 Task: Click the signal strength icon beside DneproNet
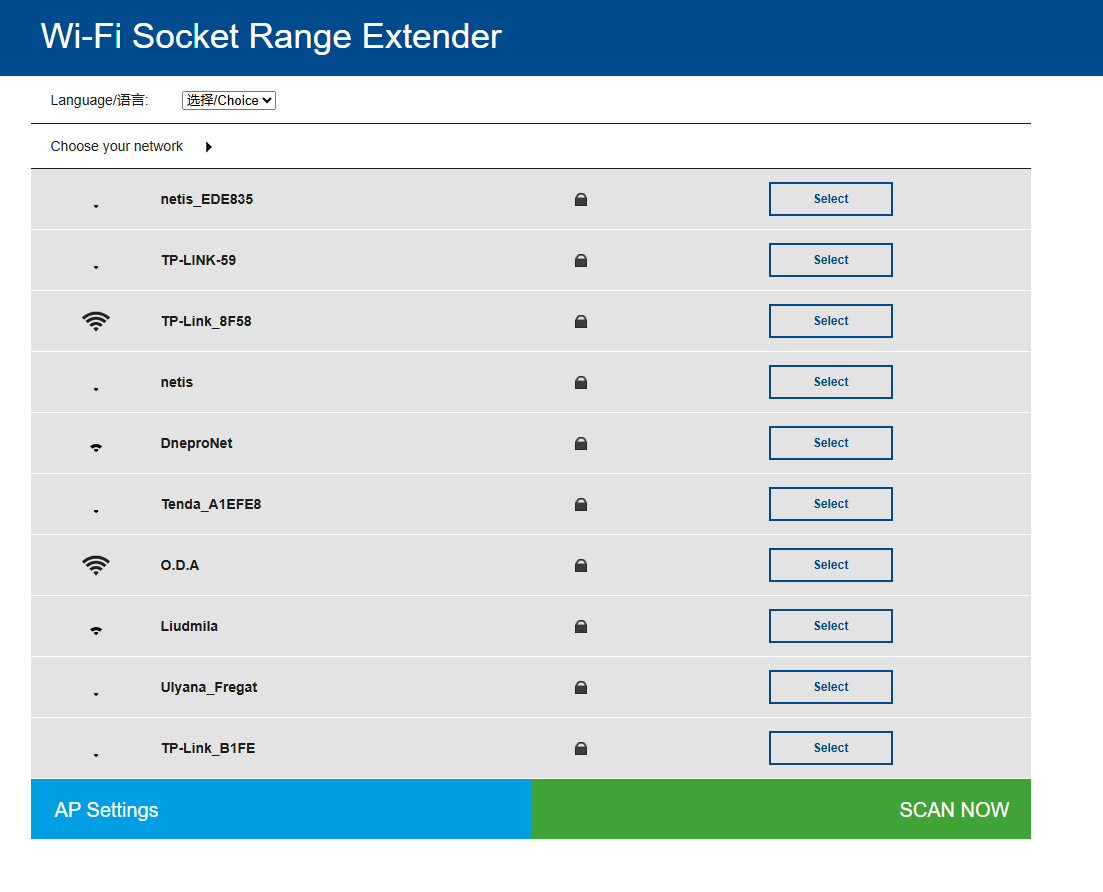click(96, 447)
